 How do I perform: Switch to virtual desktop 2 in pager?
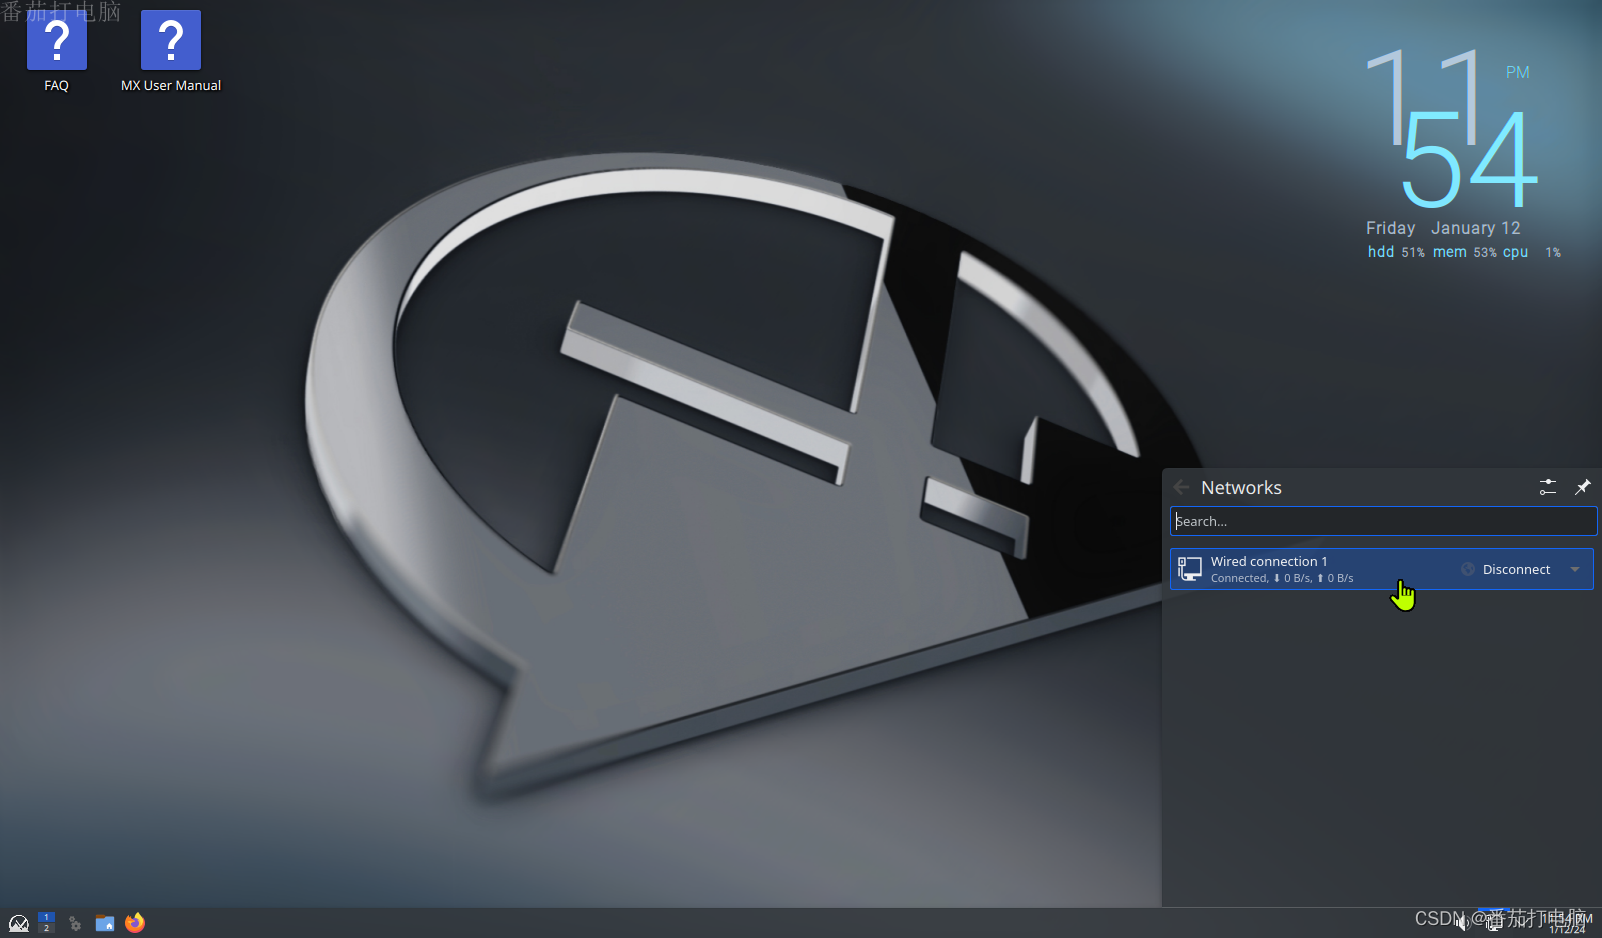(46, 928)
